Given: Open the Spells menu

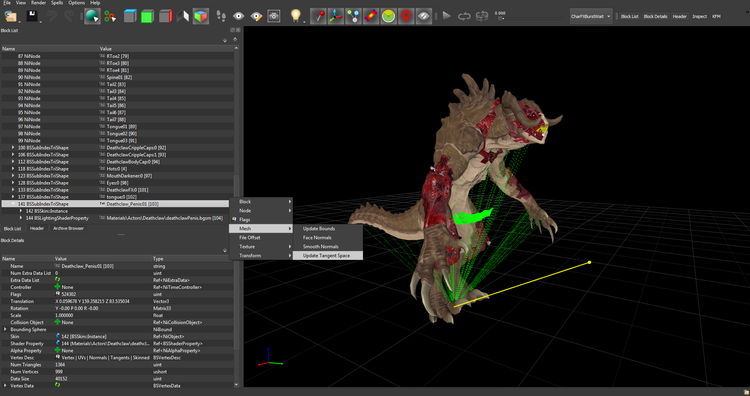Looking at the screenshot, I should [x=57, y=3].
